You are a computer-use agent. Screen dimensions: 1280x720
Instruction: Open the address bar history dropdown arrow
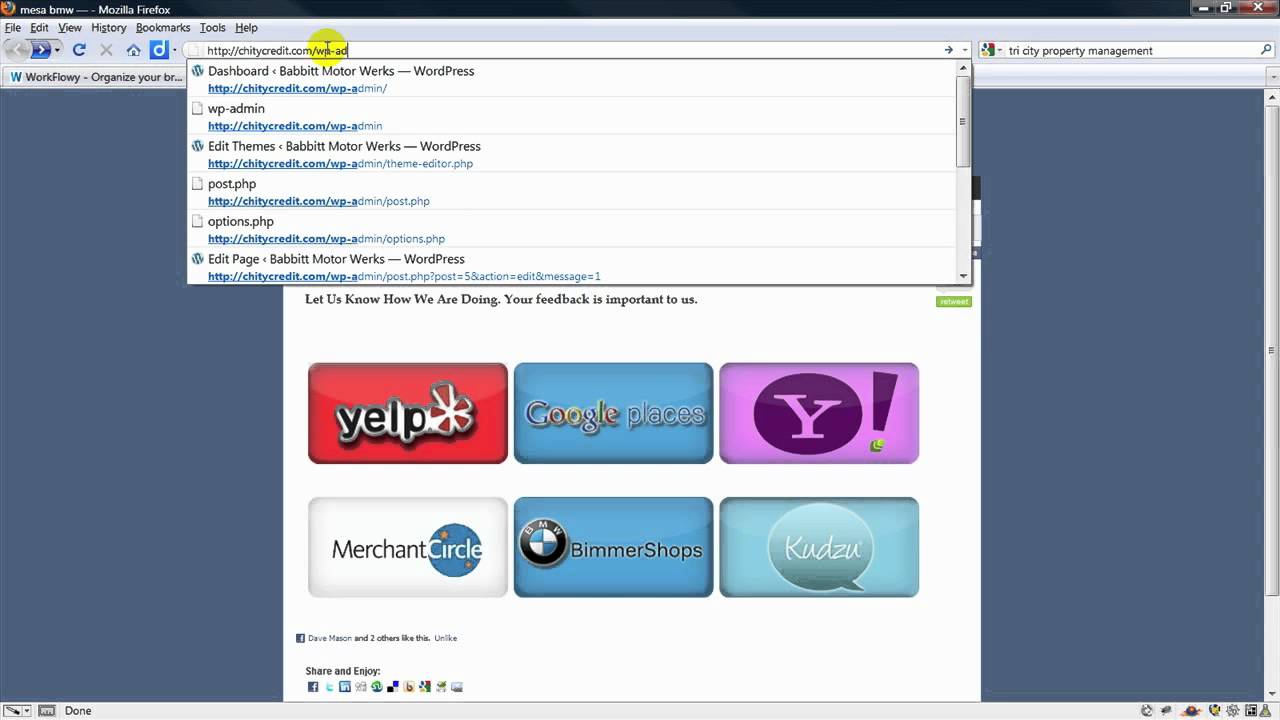[965, 50]
